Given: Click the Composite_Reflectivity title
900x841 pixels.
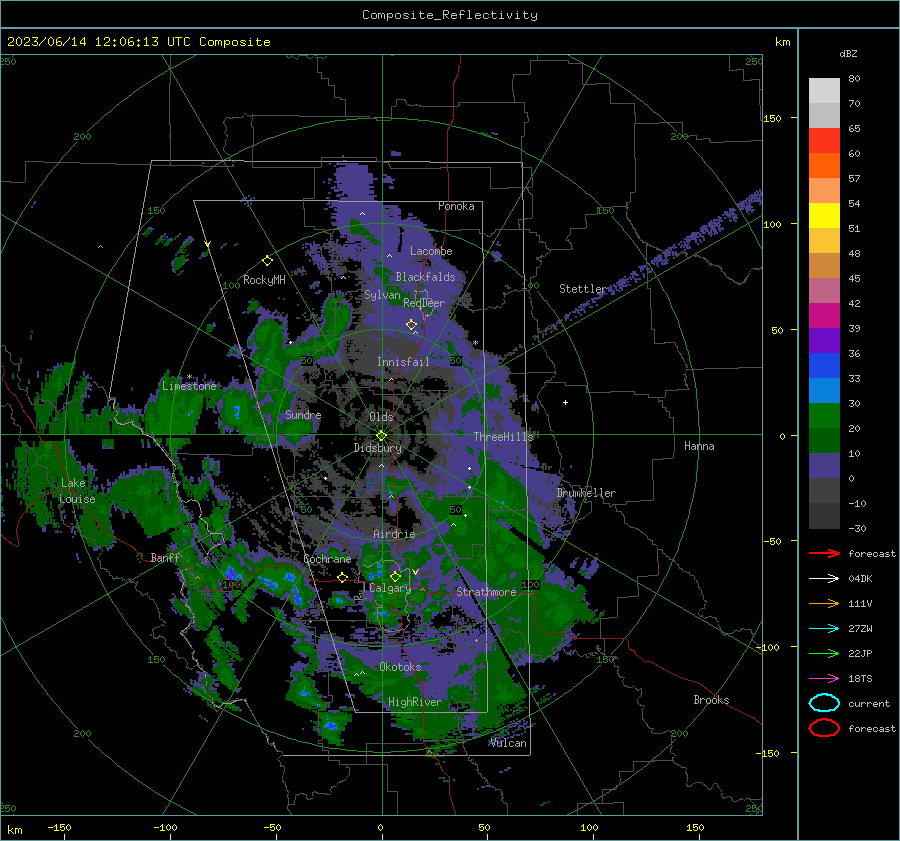Looking at the screenshot, I should tap(450, 15).
